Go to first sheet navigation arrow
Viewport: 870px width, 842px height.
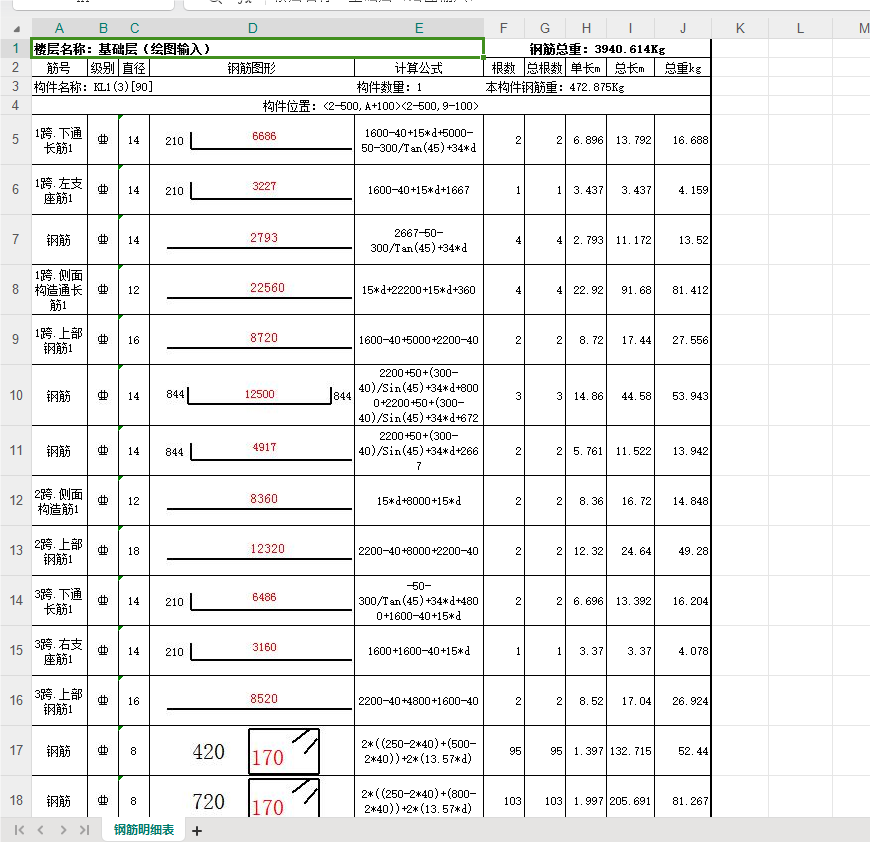[x=19, y=830]
